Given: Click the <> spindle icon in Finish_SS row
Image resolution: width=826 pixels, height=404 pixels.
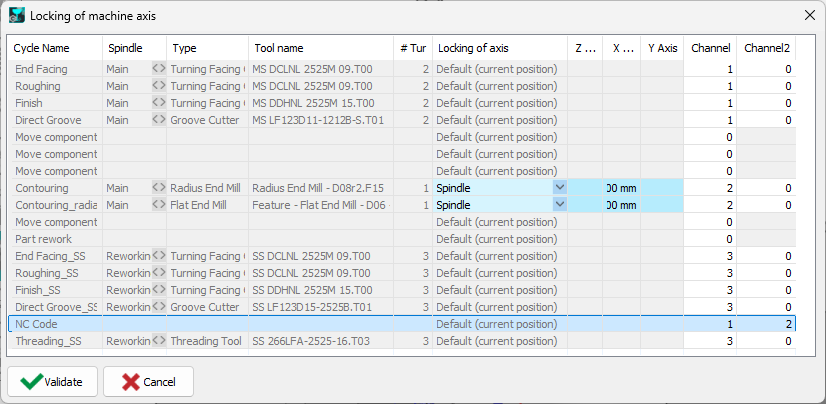Looking at the screenshot, I should tap(158, 290).
